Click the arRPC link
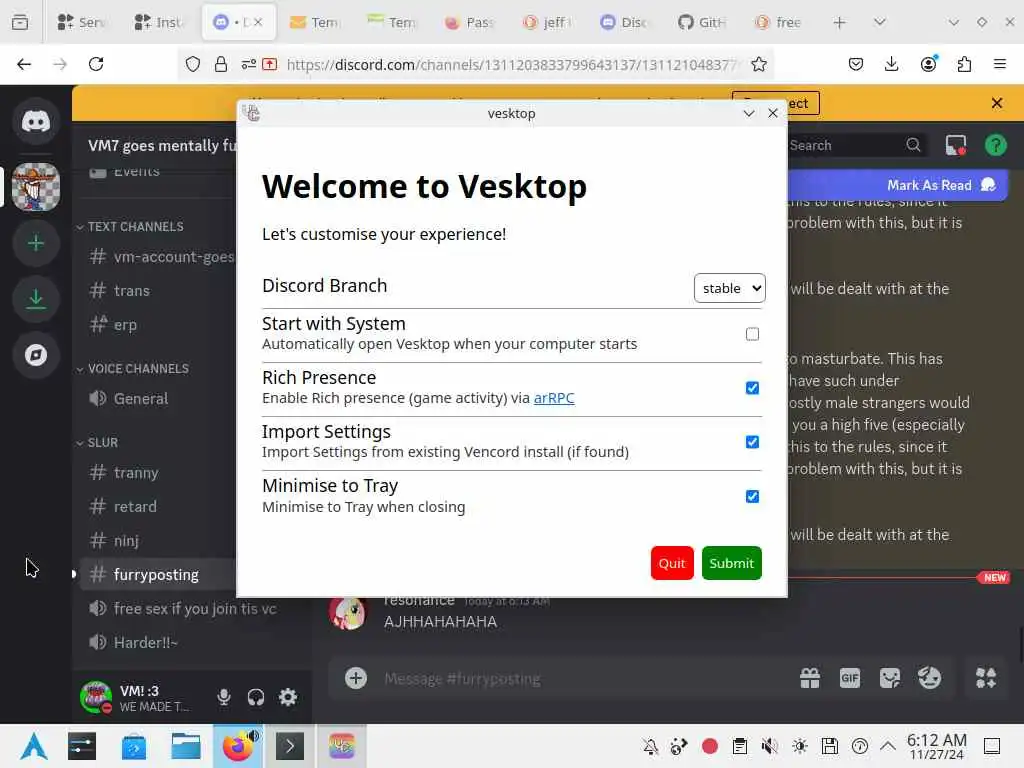This screenshot has width=1024, height=768. click(x=554, y=398)
